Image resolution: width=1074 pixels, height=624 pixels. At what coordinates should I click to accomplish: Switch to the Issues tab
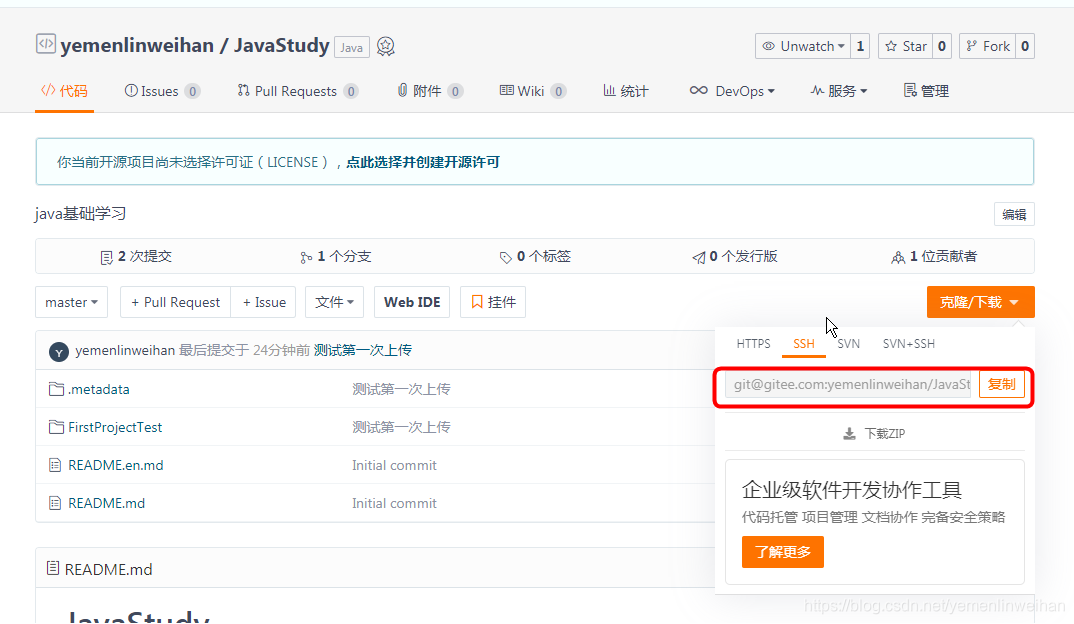tap(162, 91)
